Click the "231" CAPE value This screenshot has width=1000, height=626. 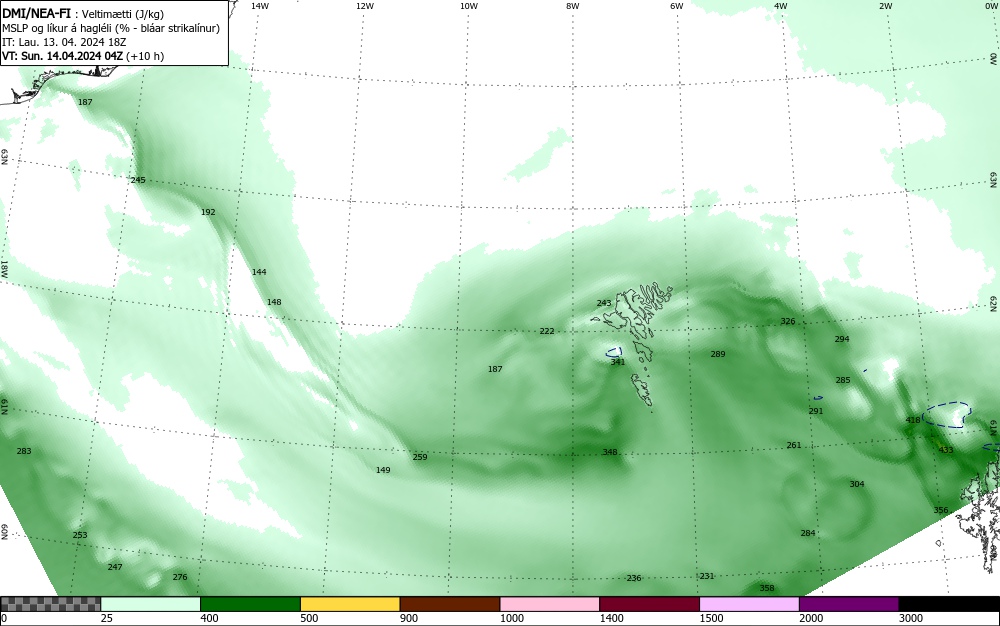coord(707,576)
